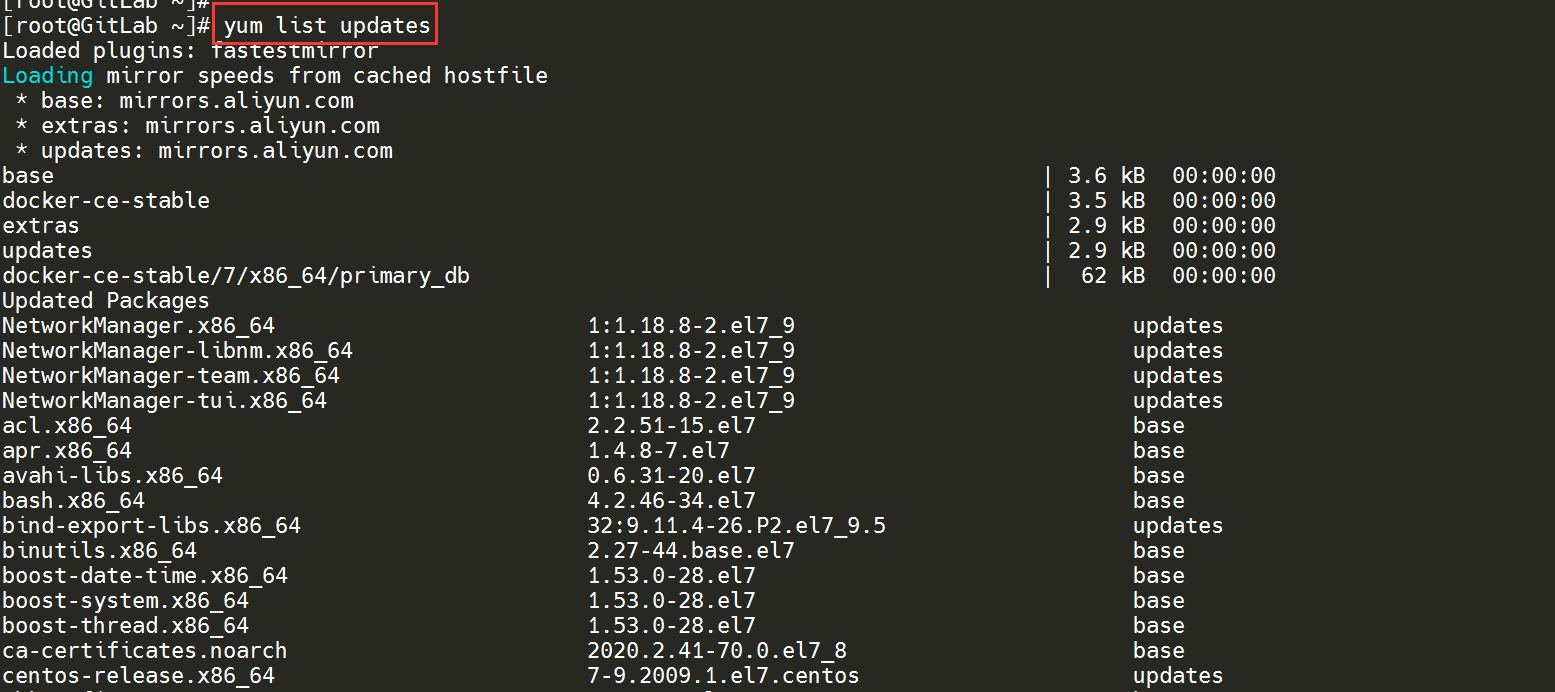The width and height of the screenshot is (1555, 692).
Task: Select bind-export-libs.x86_64 package text
Action: tap(151, 526)
